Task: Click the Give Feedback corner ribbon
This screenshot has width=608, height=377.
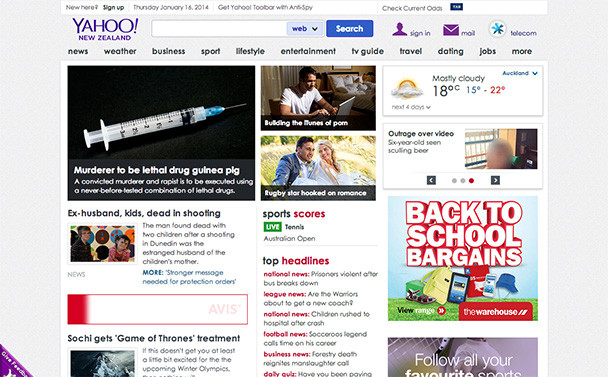Action: (14, 363)
